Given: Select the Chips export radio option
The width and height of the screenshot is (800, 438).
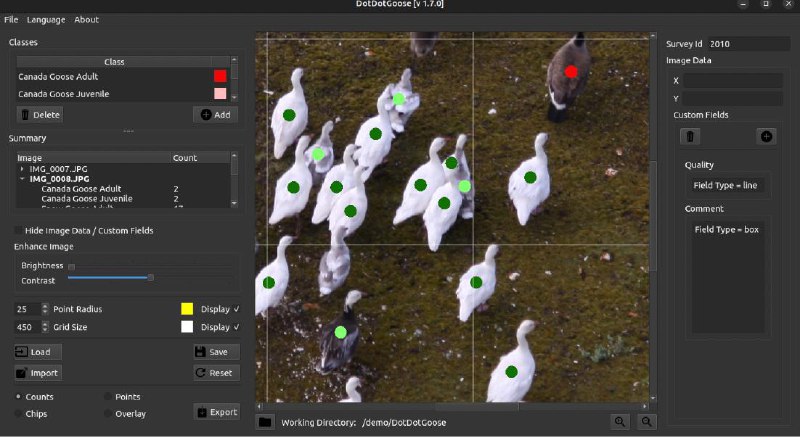Looking at the screenshot, I should pos(19,413).
